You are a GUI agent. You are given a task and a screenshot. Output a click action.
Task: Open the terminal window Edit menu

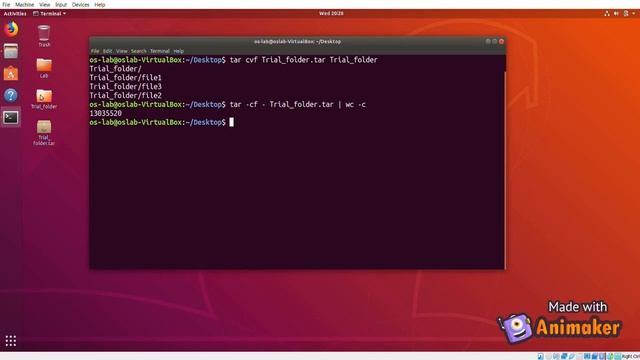click(x=107, y=51)
